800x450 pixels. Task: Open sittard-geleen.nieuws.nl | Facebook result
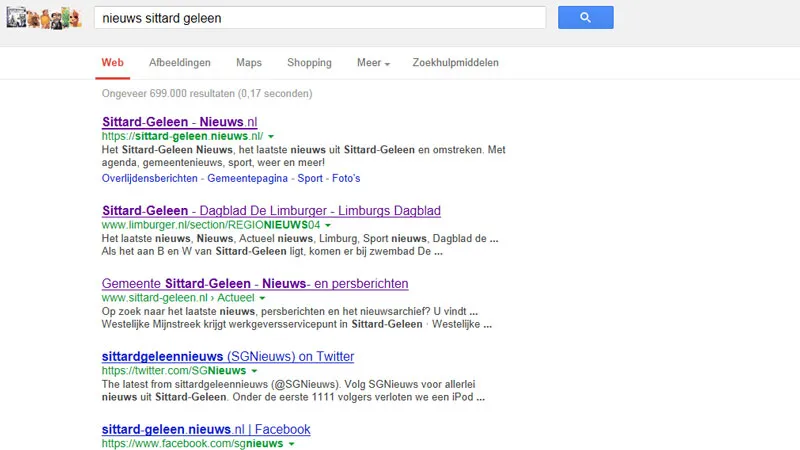click(x=206, y=430)
